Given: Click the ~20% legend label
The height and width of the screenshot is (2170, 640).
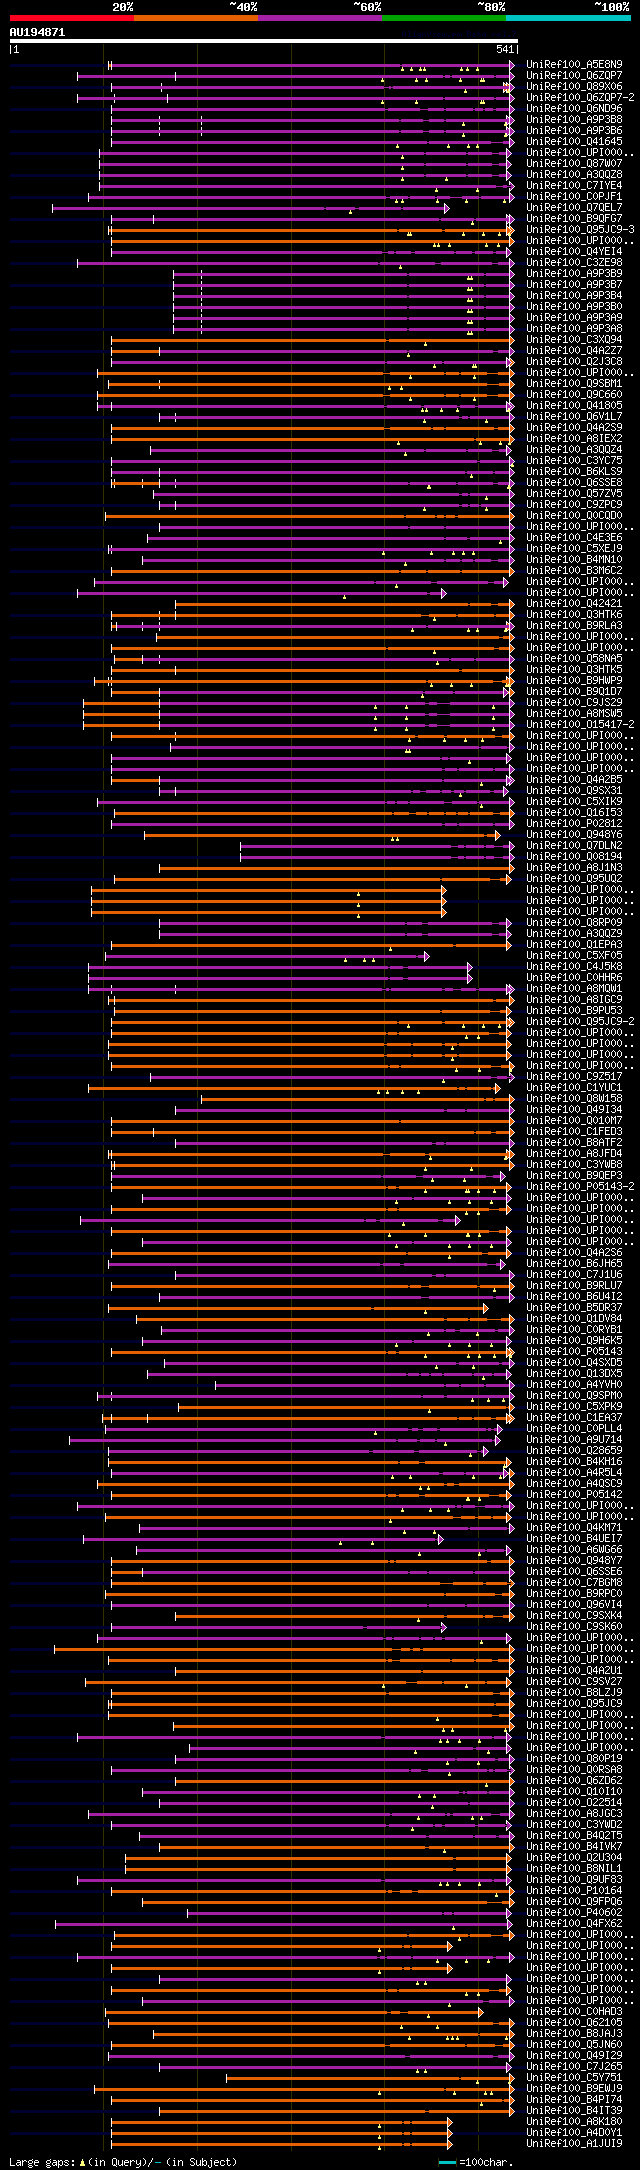Looking at the screenshot, I should pyautogui.click(x=122, y=7).
